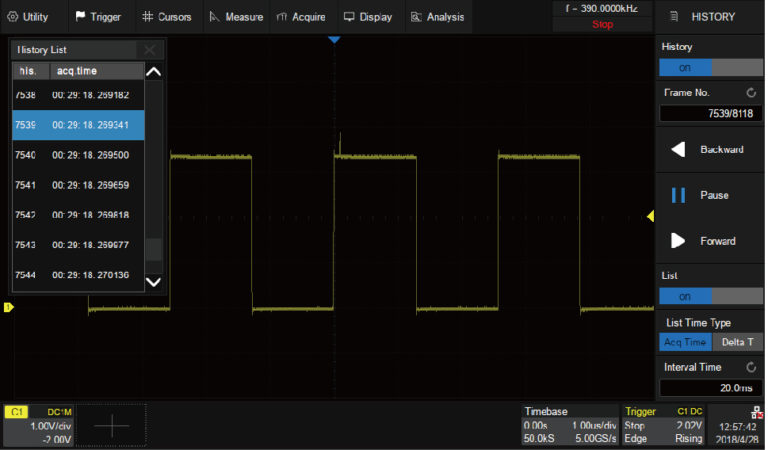Open the Analysis menu
Image resolution: width=768 pixels, height=450 pixels.
(x=437, y=17)
